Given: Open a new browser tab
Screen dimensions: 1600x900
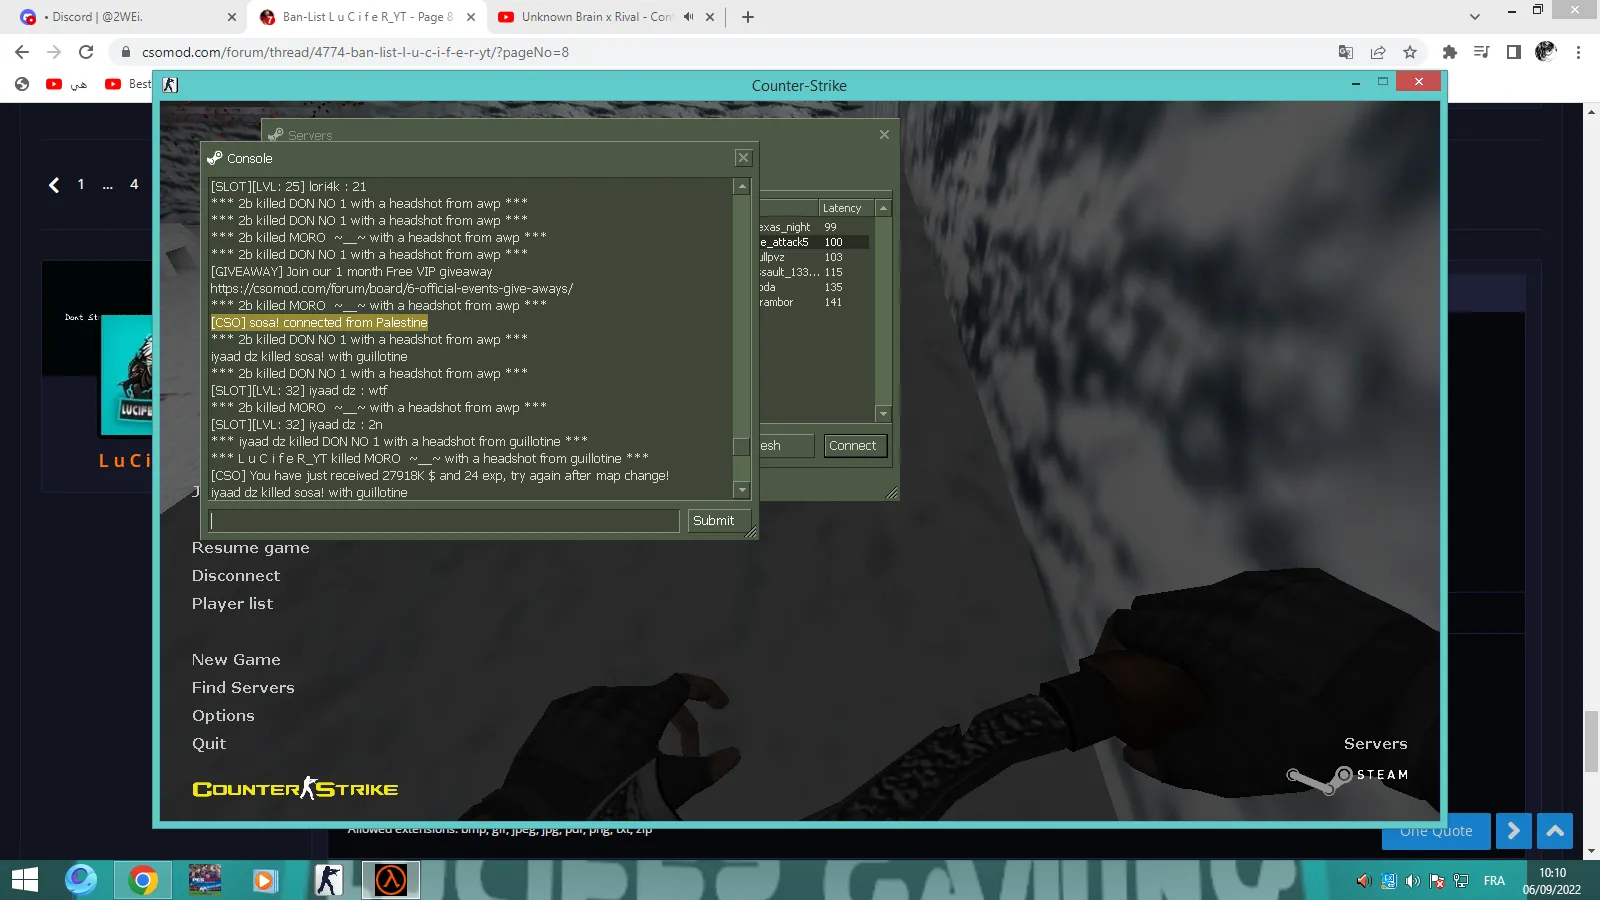Looking at the screenshot, I should point(748,17).
